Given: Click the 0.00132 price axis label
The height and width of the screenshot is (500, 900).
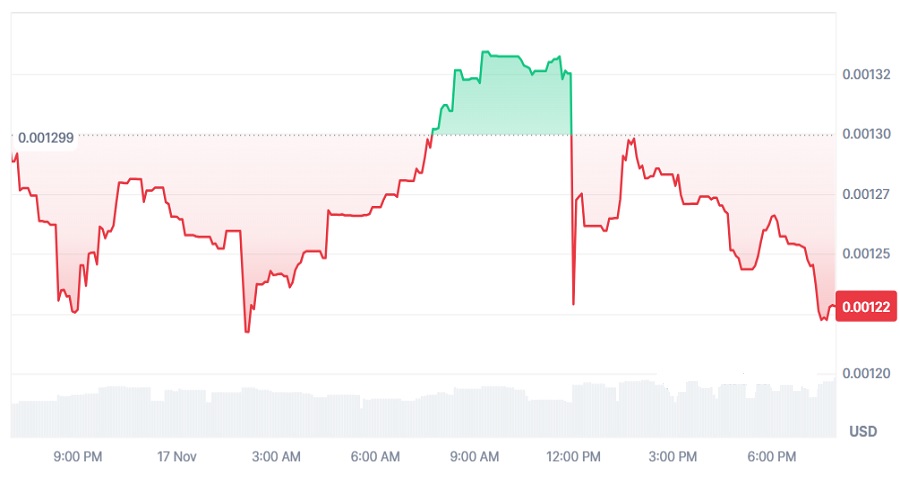Looking at the screenshot, I should point(867,75).
